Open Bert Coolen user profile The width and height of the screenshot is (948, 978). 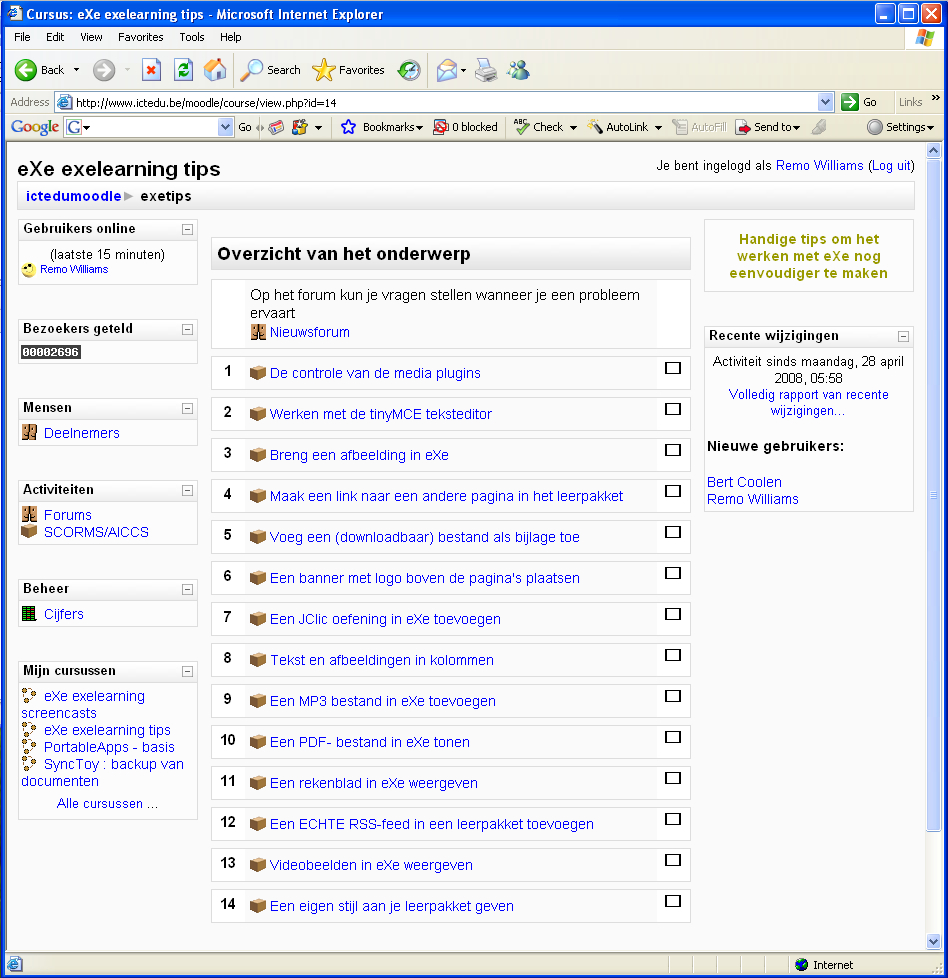(x=744, y=482)
